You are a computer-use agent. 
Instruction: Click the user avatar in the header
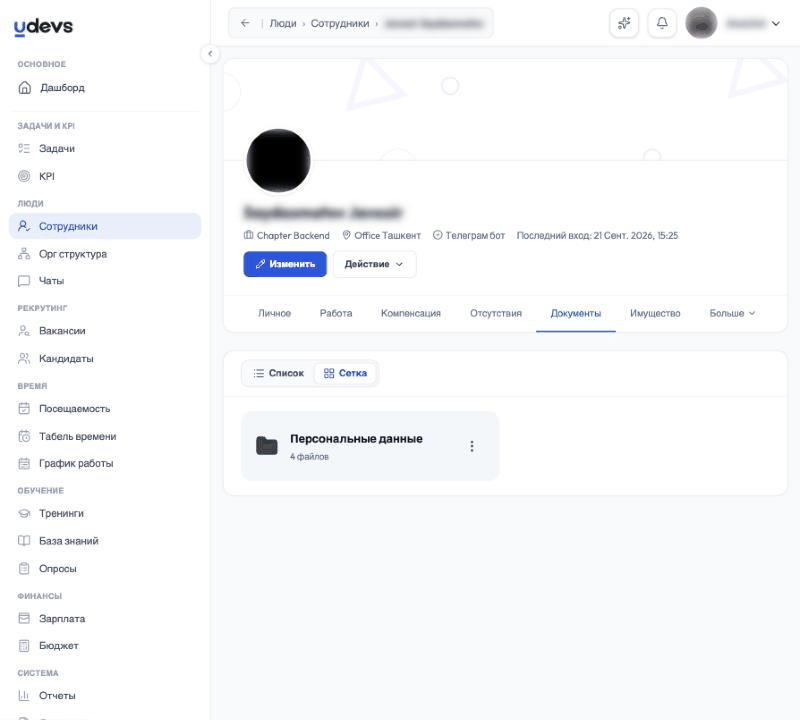click(701, 23)
